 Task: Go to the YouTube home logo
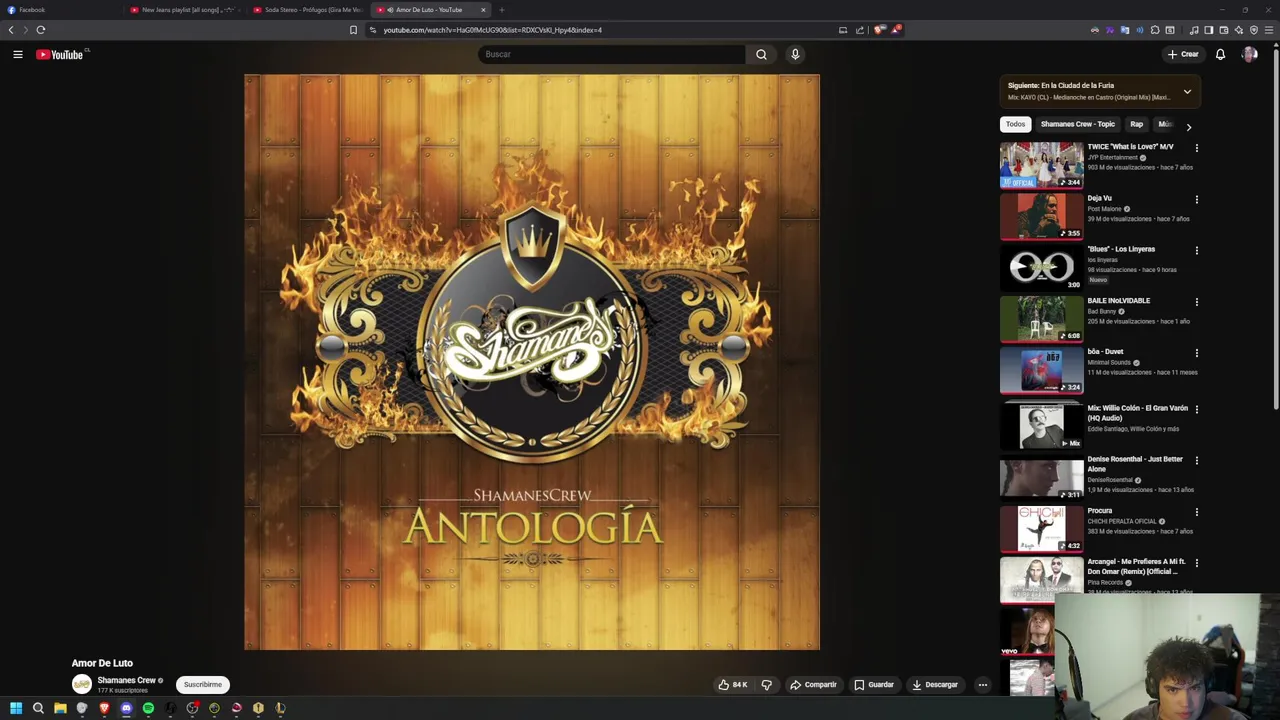pyautogui.click(x=60, y=55)
